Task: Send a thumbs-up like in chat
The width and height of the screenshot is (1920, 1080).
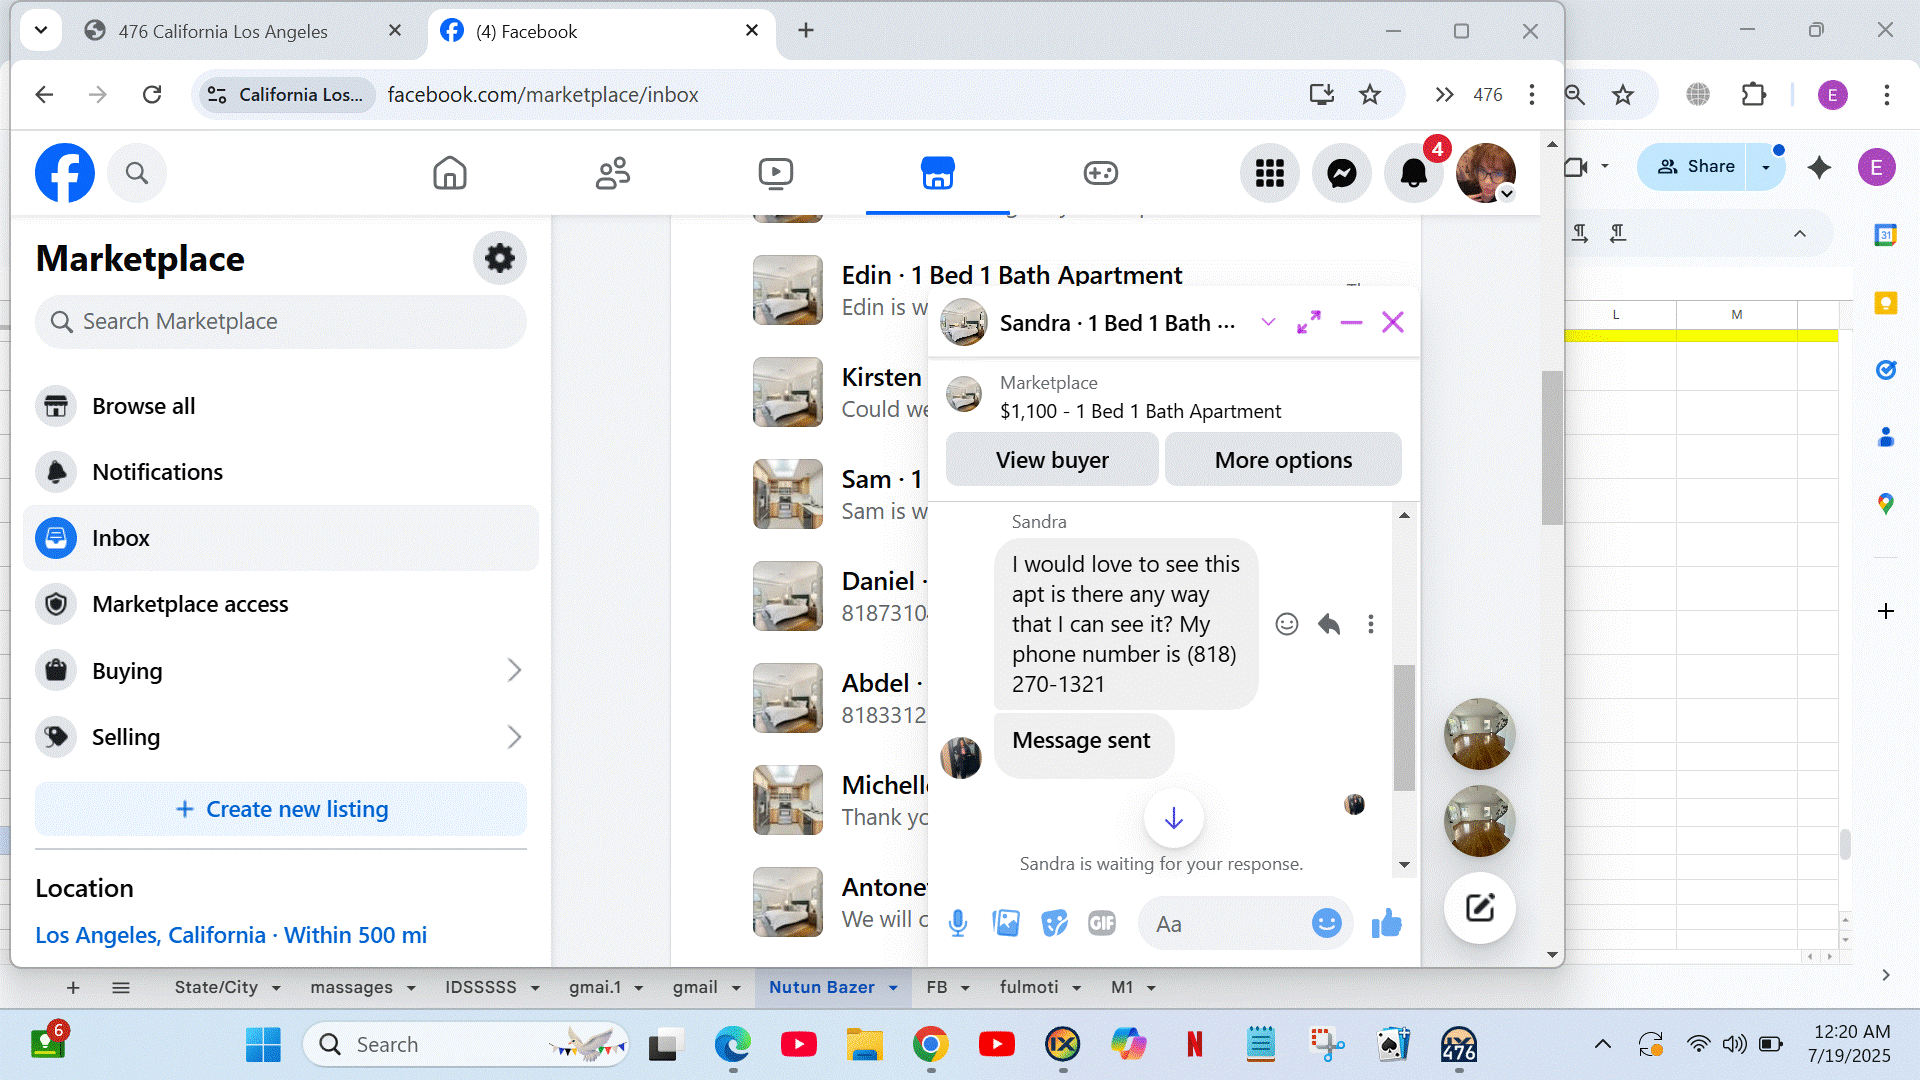Action: [1386, 923]
